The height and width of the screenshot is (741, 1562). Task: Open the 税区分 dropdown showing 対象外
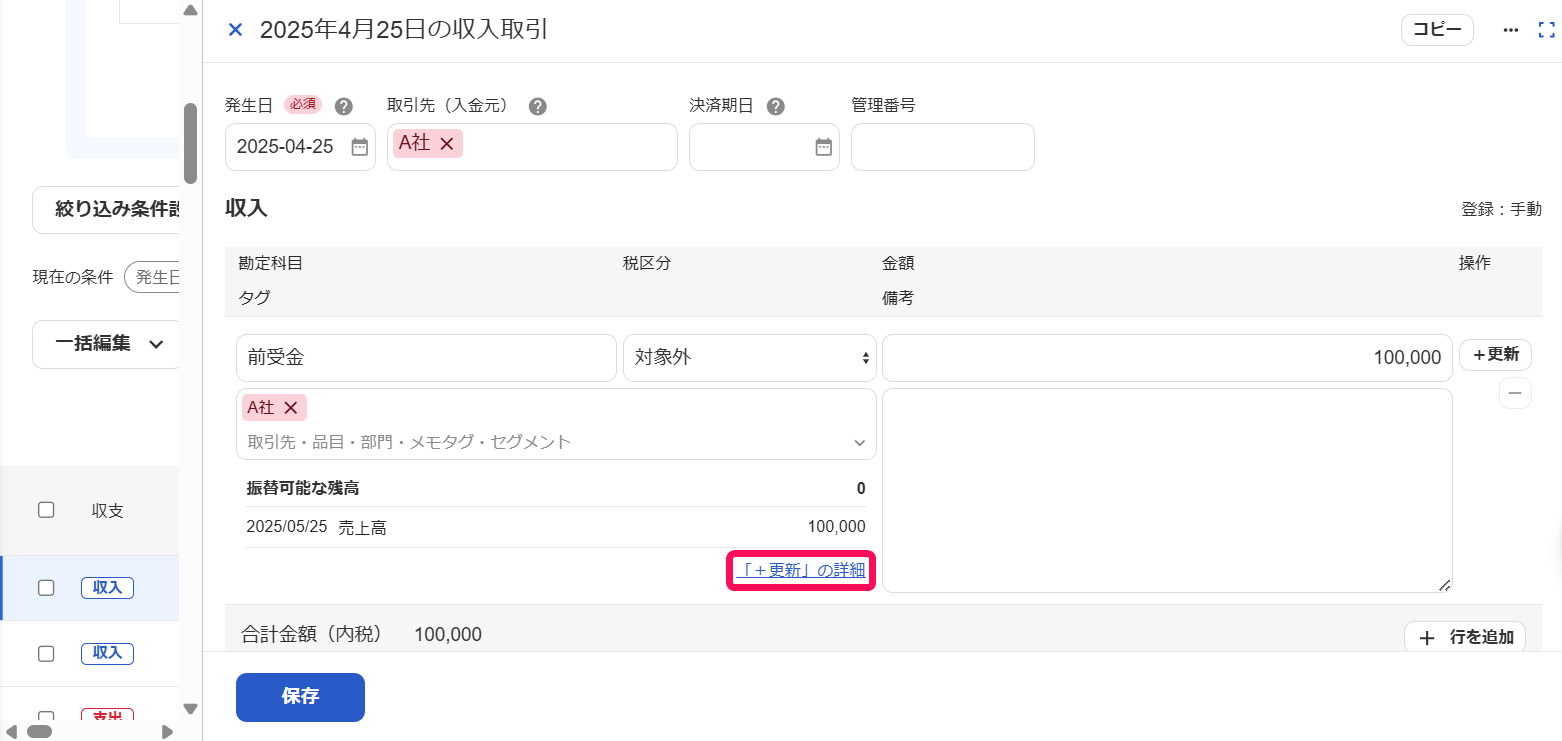750,358
